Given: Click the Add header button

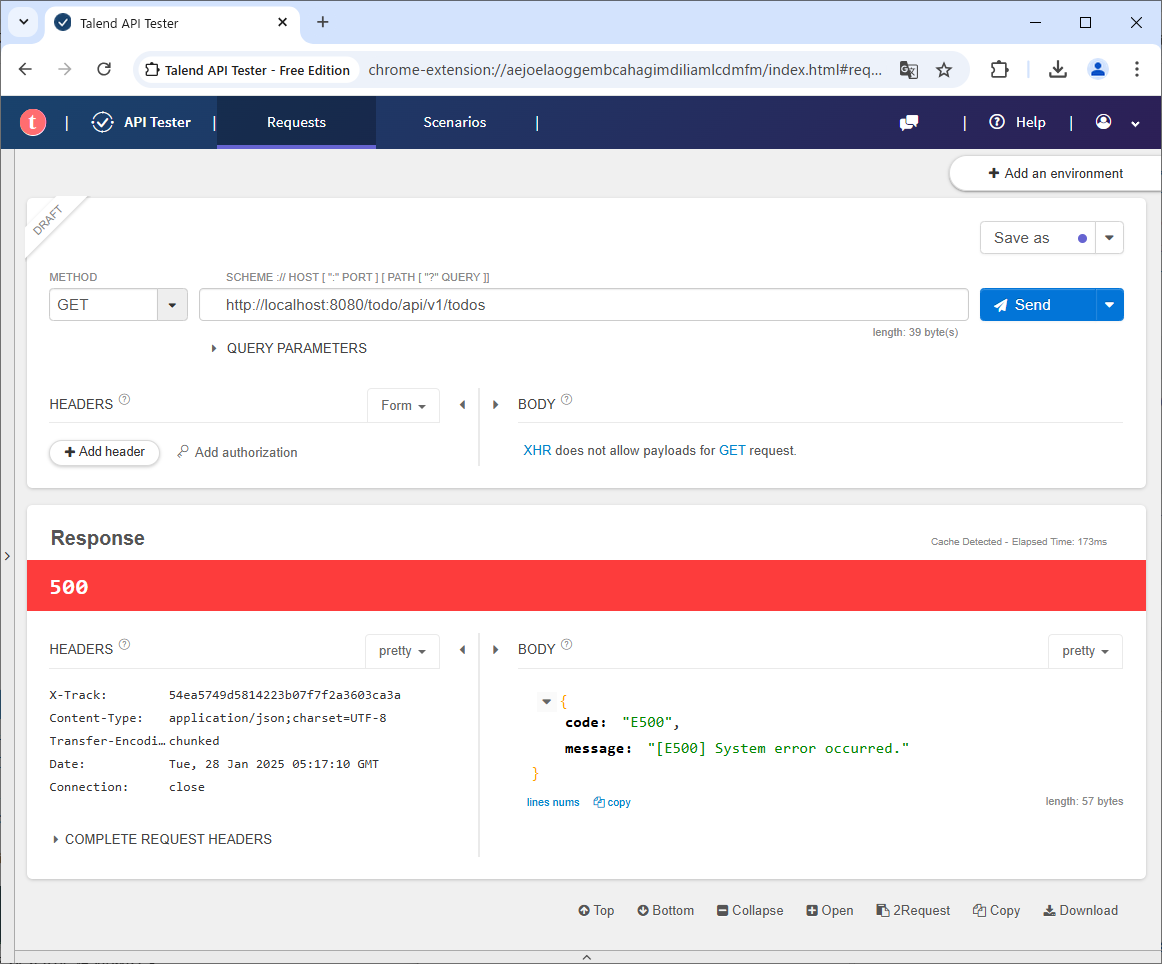Looking at the screenshot, I should click(x=104, y=452).
